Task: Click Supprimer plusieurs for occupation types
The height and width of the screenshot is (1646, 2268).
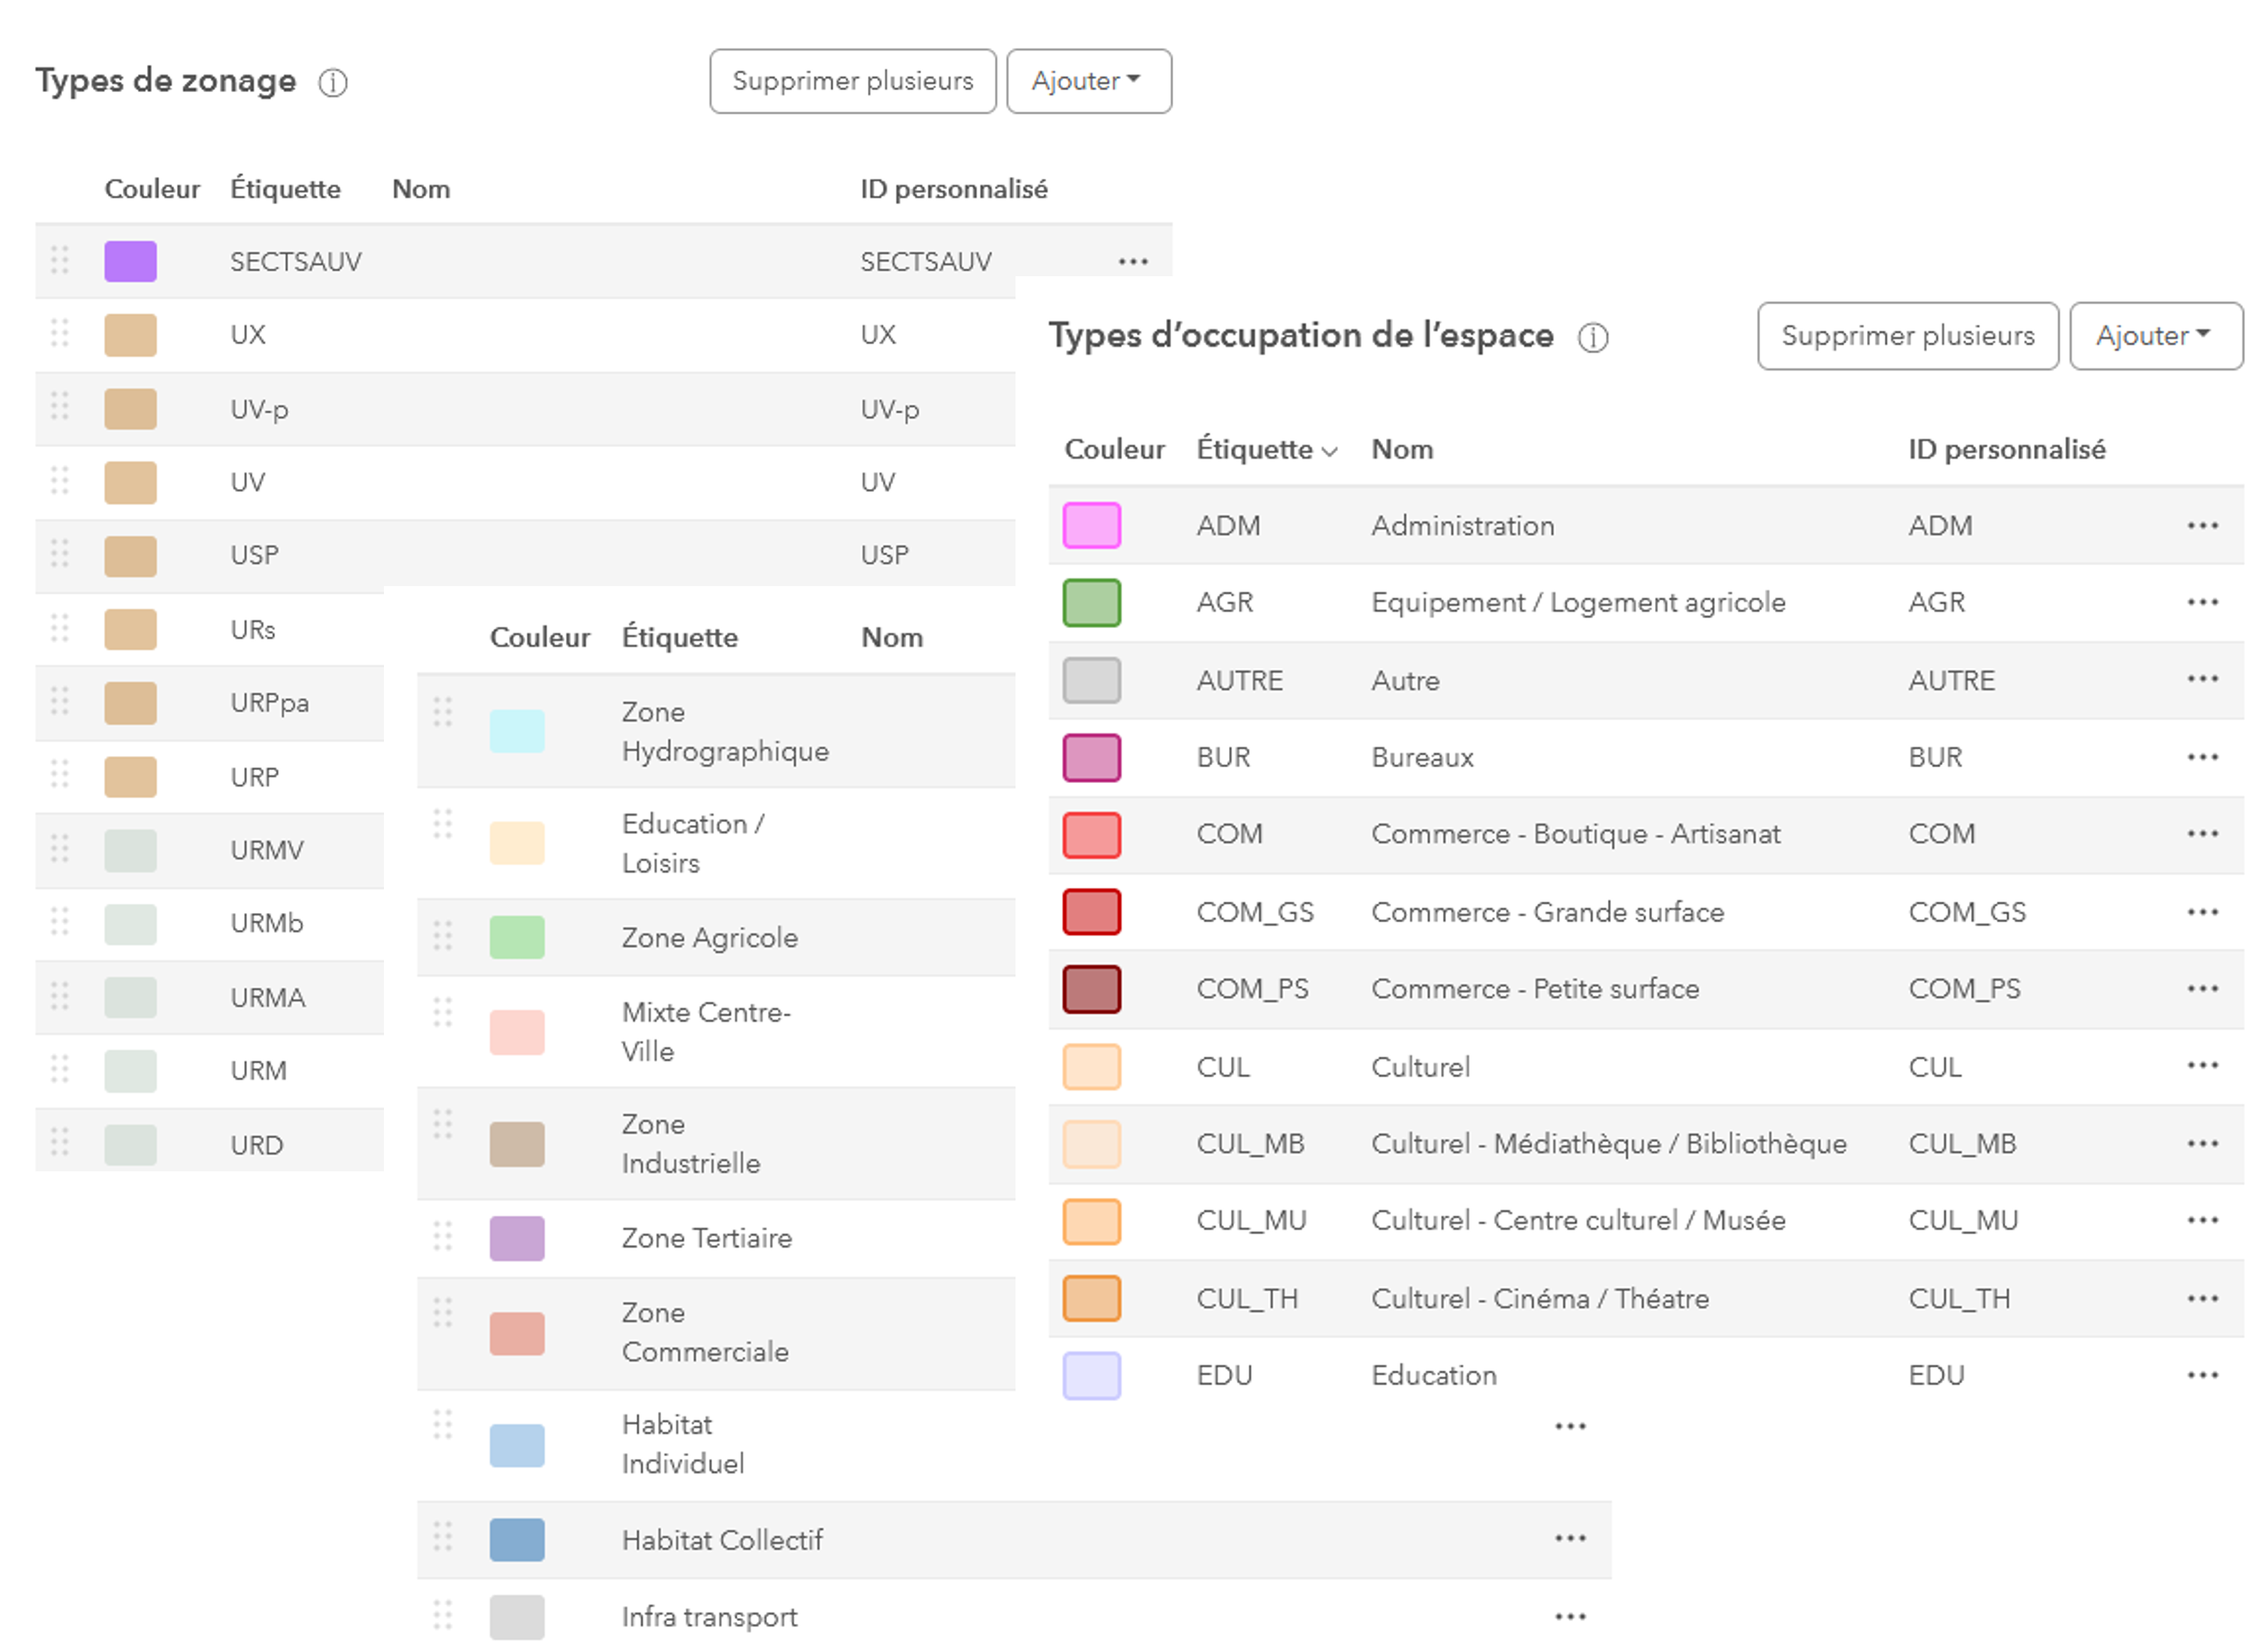Action: coord(1907,336)
